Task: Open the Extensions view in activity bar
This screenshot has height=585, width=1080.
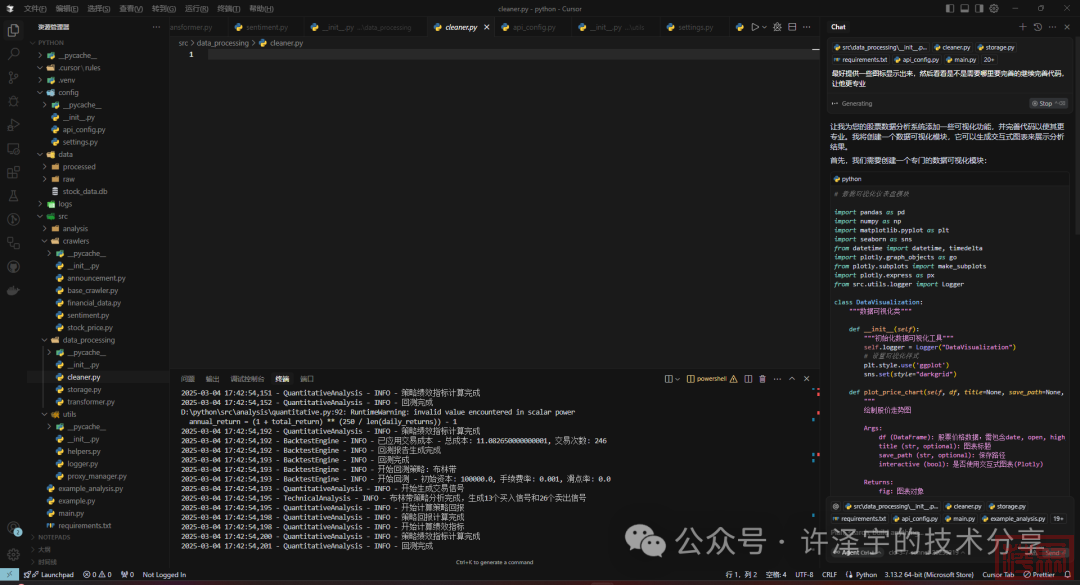Action: pyautogui.click(x=13, y=172)
